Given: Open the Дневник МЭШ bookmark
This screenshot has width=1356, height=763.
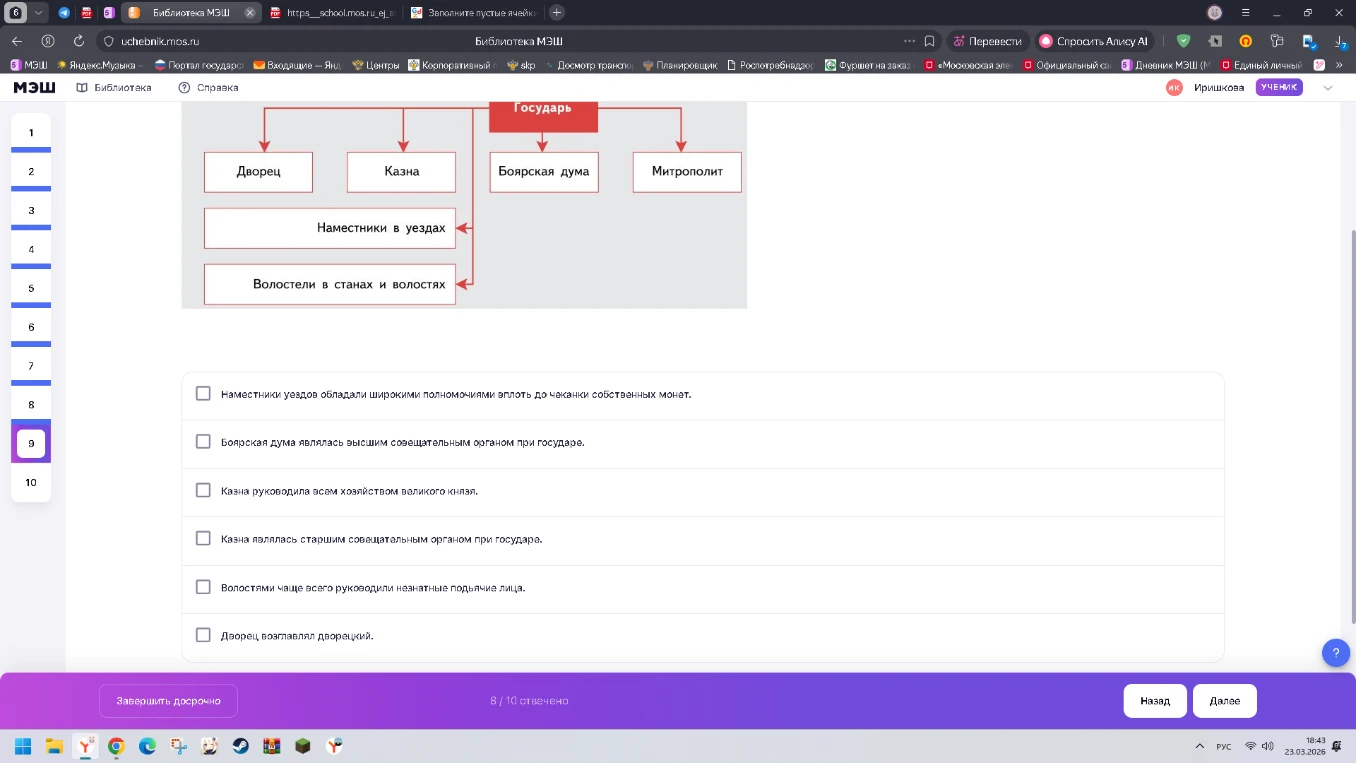Looking at the screenshot, I should coord(1167,65).
